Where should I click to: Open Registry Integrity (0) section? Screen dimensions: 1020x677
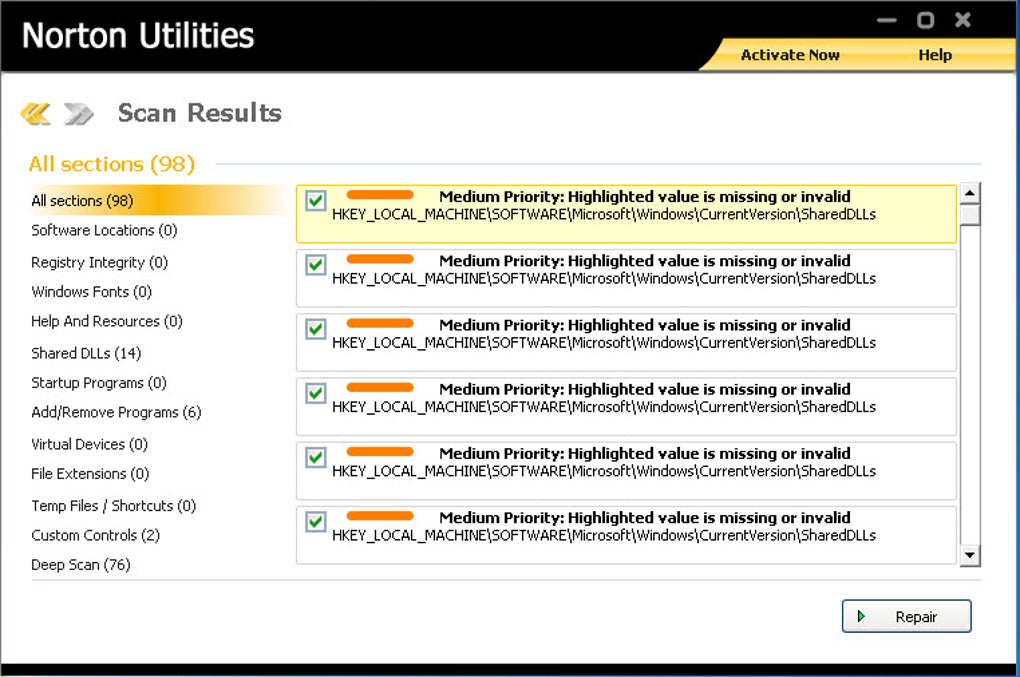pyautogui.click(x=100, y=262)
